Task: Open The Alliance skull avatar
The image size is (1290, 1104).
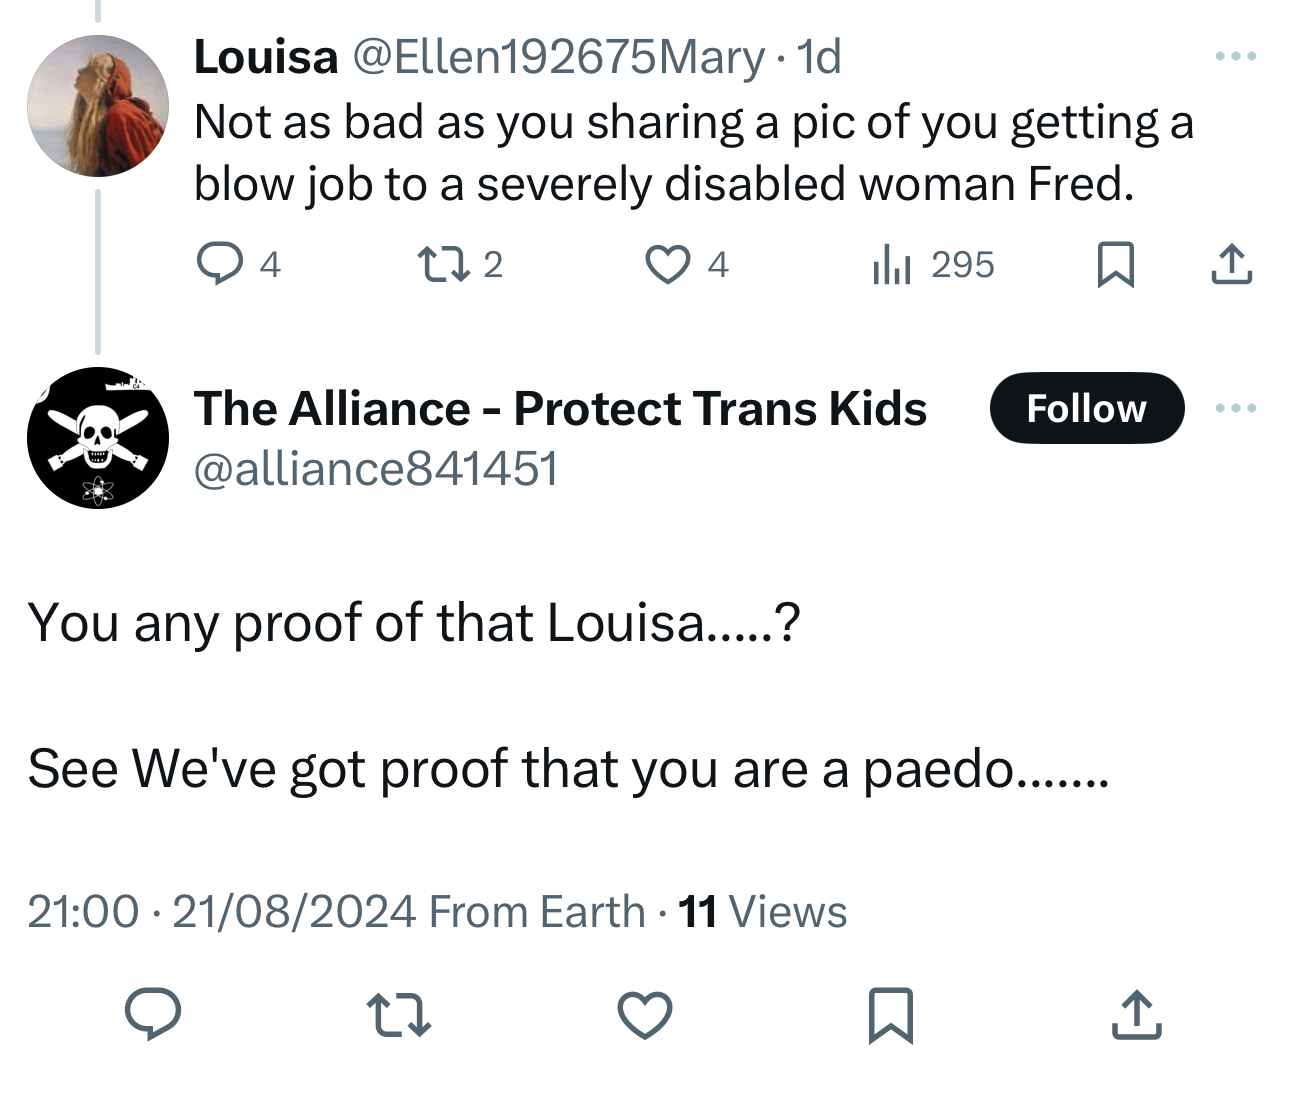Action: [x=98, y=437]
